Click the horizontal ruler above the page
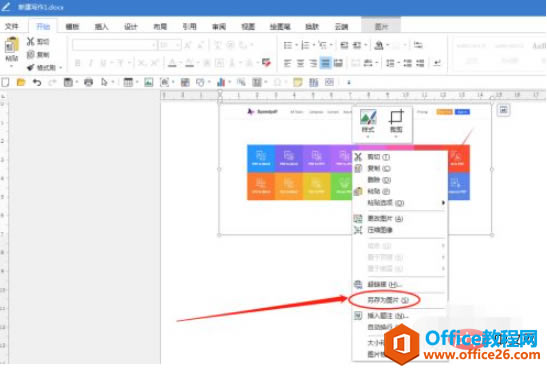547x372 pixels. tap(352, 95)
